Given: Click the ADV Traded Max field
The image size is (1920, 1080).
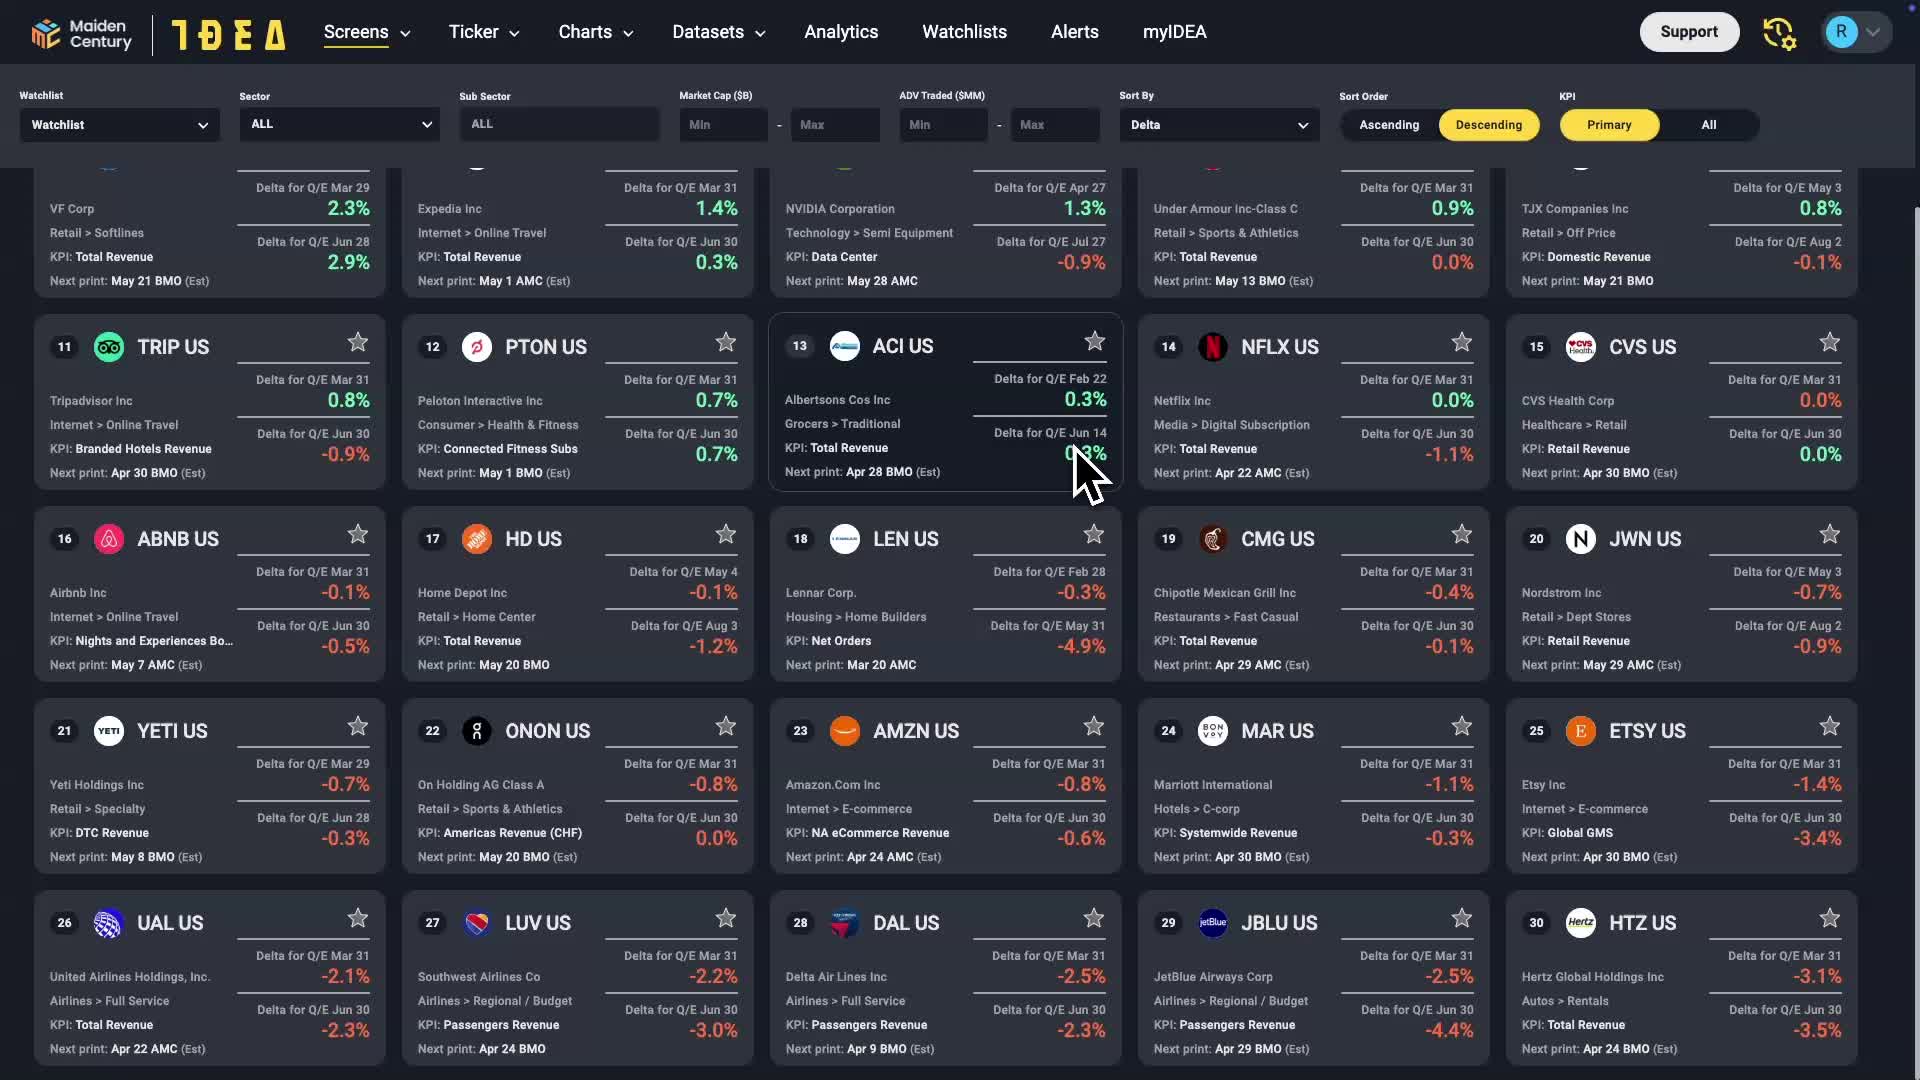Looking at the screenshot, I should pos(1056,125).
